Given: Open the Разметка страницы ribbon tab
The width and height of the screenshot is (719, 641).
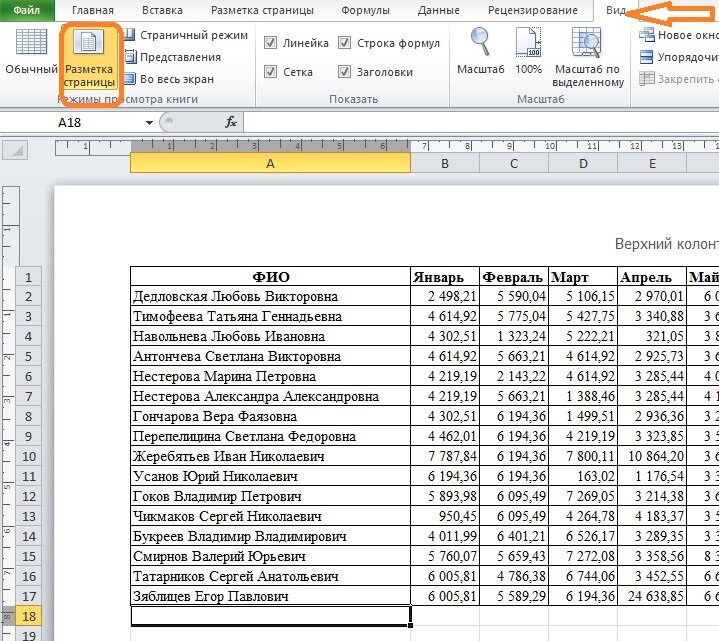Looking at the screenshot, I should 262,10.
